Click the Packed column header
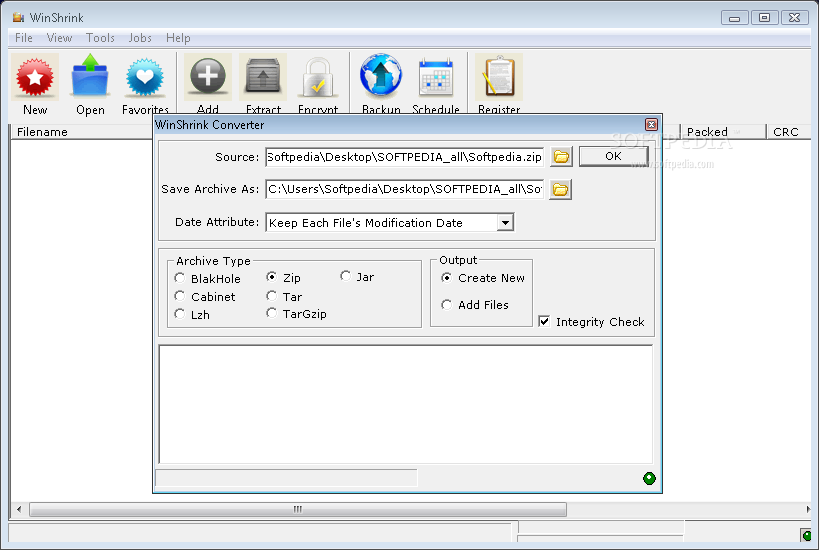Image resolution: width=819 pixels, height=550 pixels. [723, 132]
